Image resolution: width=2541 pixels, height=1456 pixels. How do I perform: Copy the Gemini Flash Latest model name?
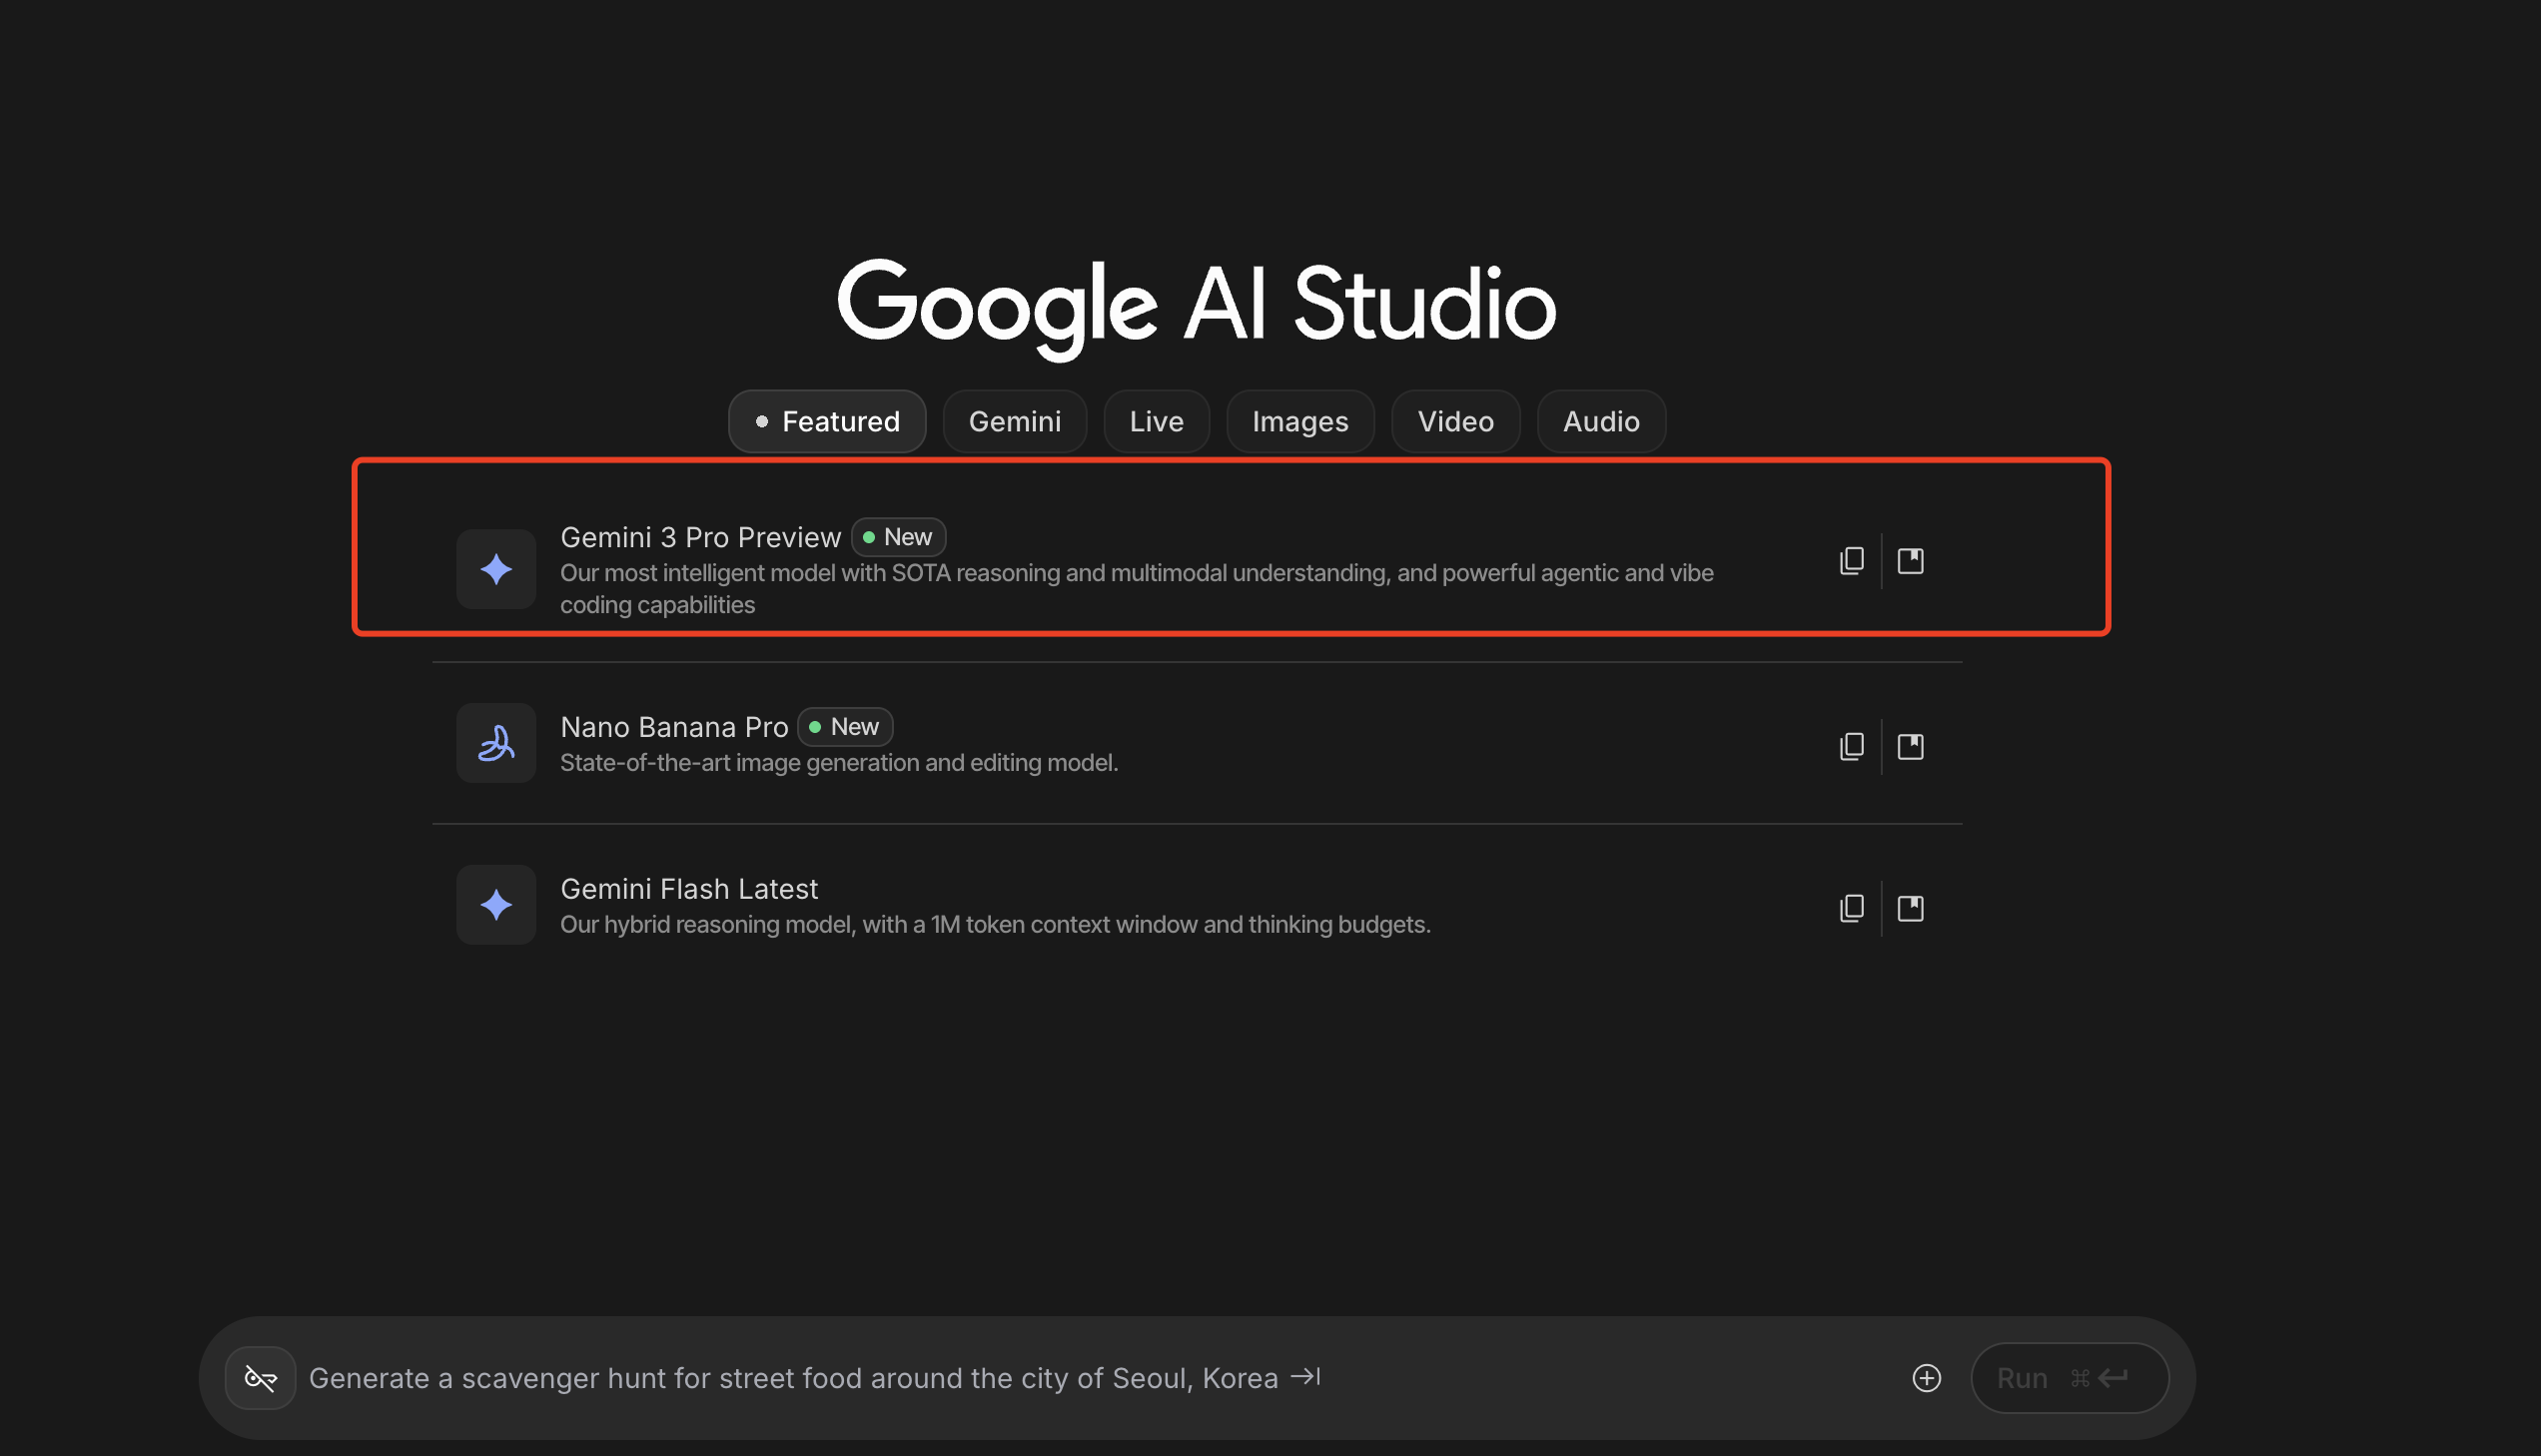point(1851,908)
